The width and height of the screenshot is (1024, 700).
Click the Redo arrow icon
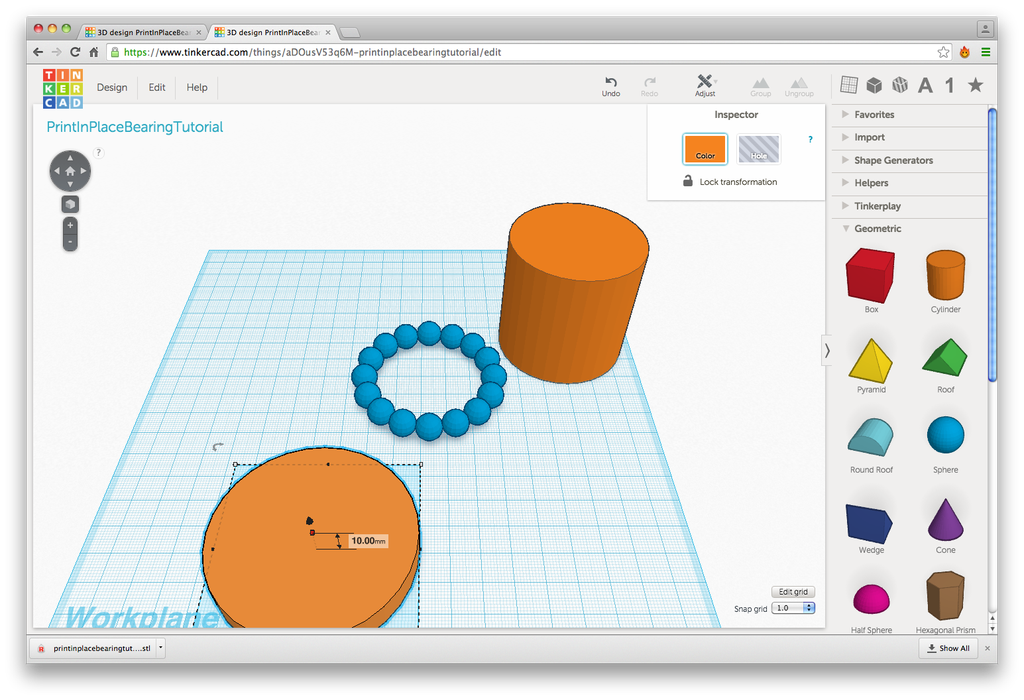649,82
